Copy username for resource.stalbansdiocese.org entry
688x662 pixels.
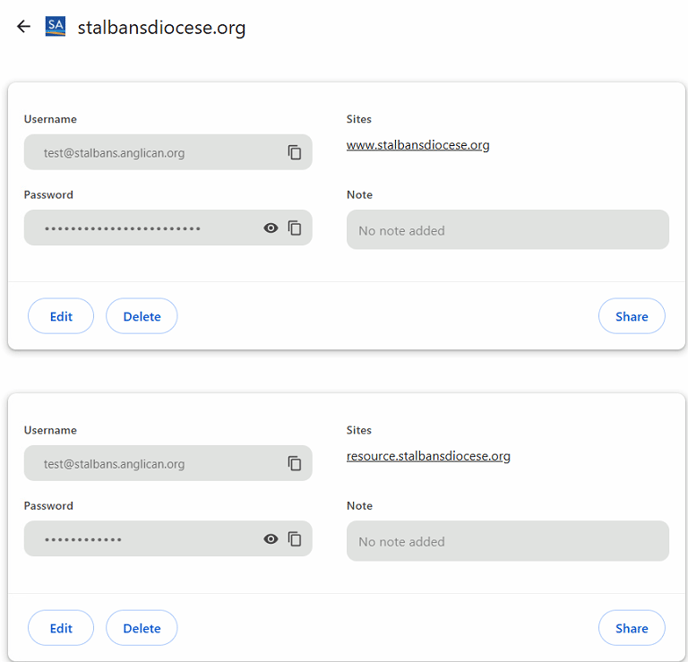click(x=294, y=463)
